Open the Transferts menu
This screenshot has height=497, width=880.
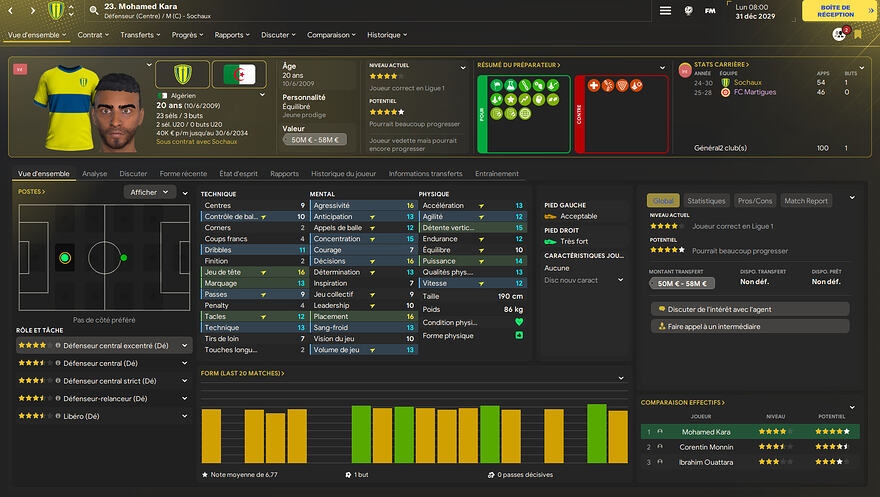141,35
